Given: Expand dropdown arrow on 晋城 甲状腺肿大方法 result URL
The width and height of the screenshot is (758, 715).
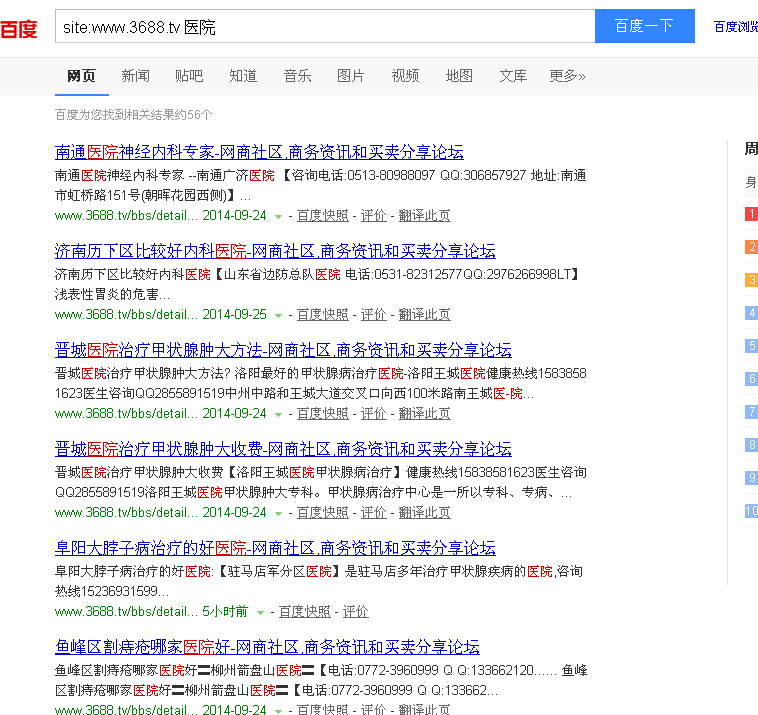Looking at the screenshot, I should [x=278, y=415].
